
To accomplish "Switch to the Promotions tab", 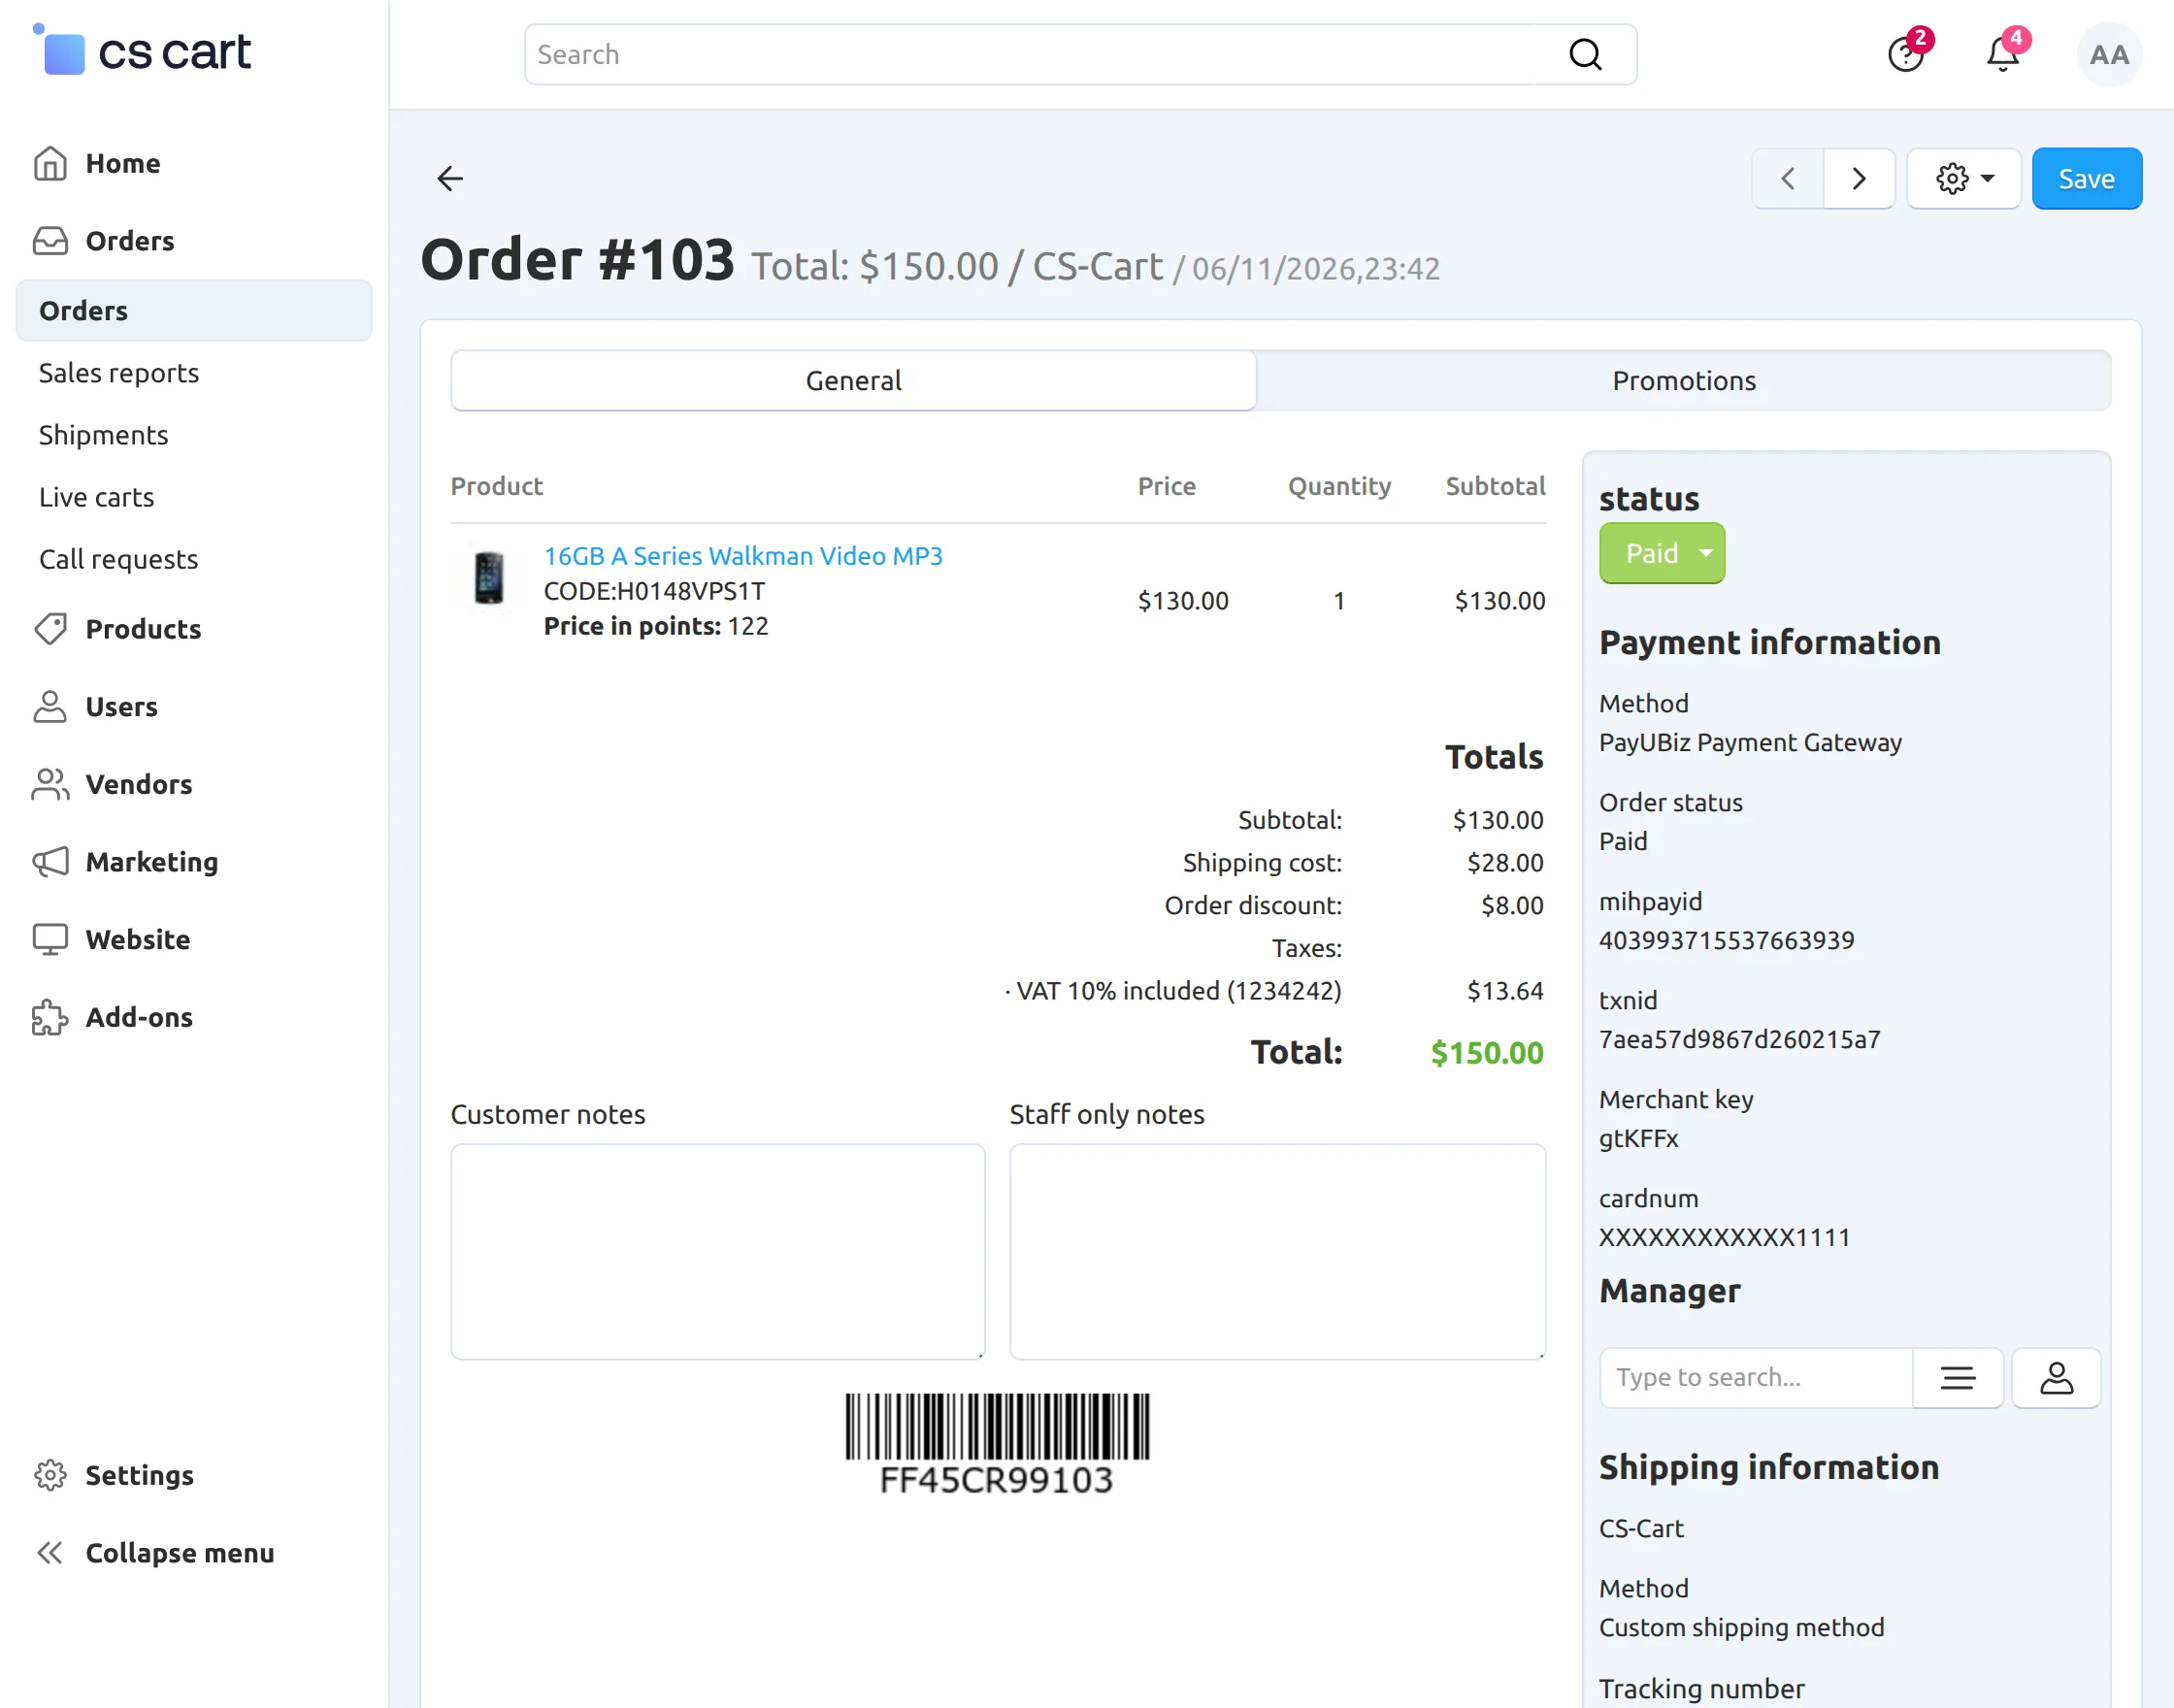I will click(1684, 381).
